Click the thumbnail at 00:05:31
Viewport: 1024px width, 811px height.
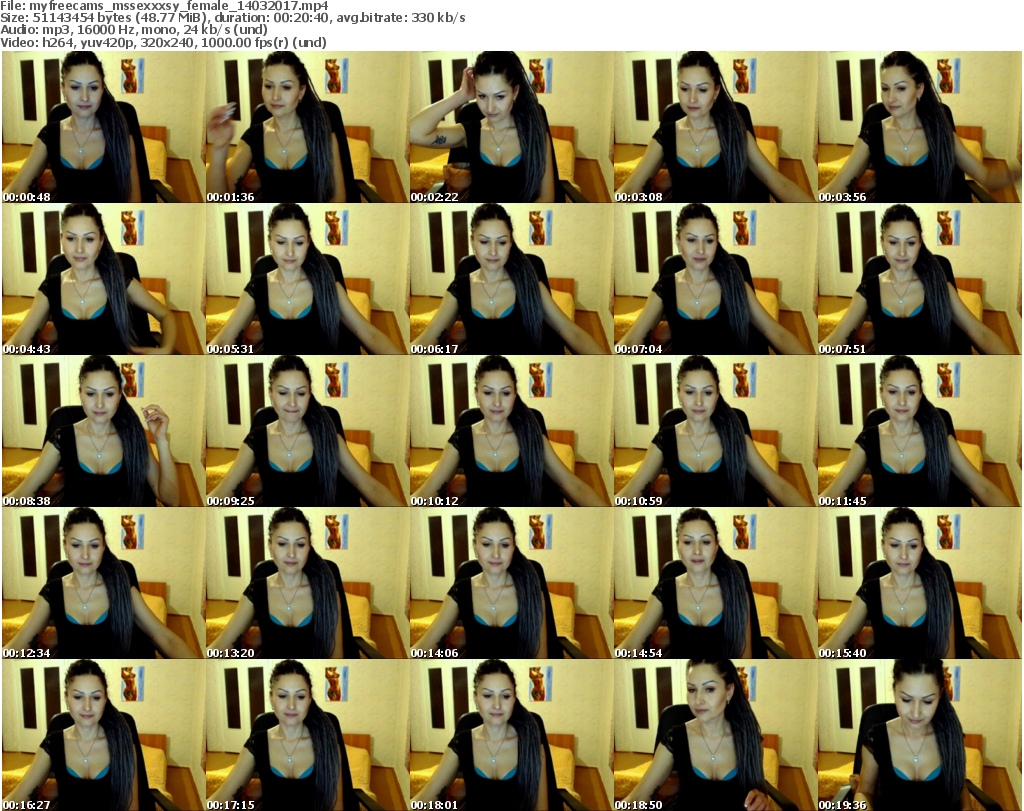308,279
